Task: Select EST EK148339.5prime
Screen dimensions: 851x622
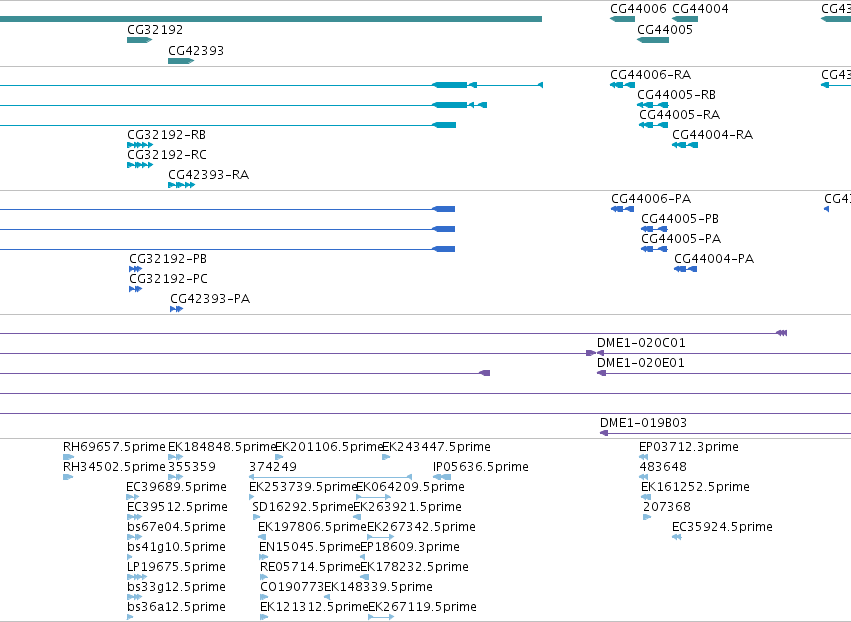Action: (378, 587)
